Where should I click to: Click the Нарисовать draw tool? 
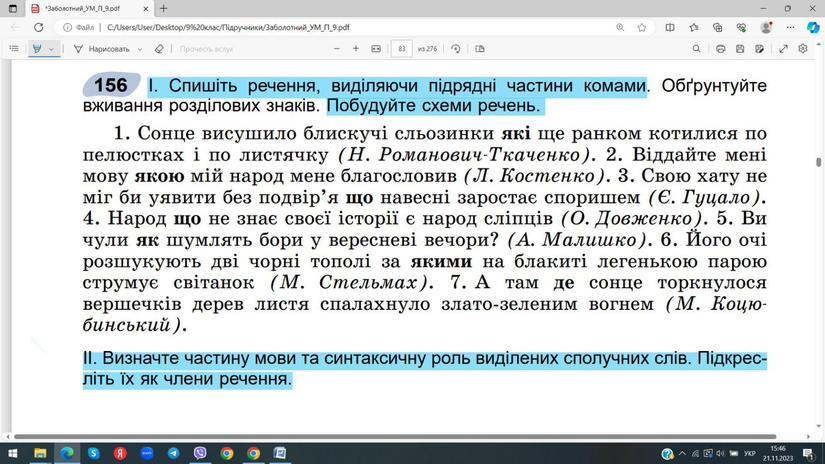102,48
